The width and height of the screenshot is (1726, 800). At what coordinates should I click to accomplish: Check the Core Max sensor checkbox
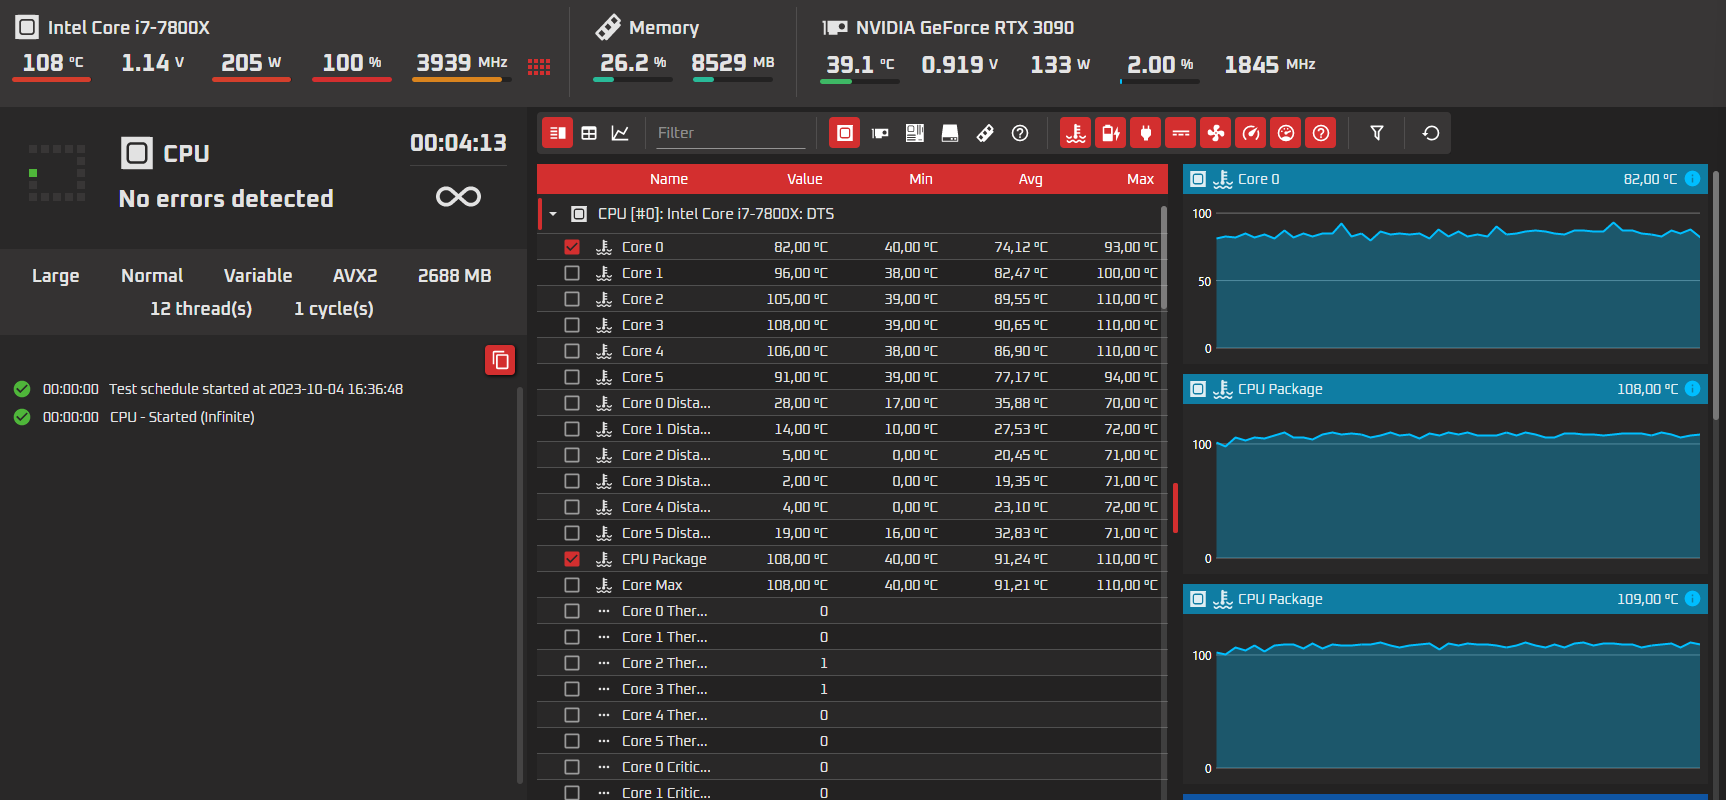point(572,585)
